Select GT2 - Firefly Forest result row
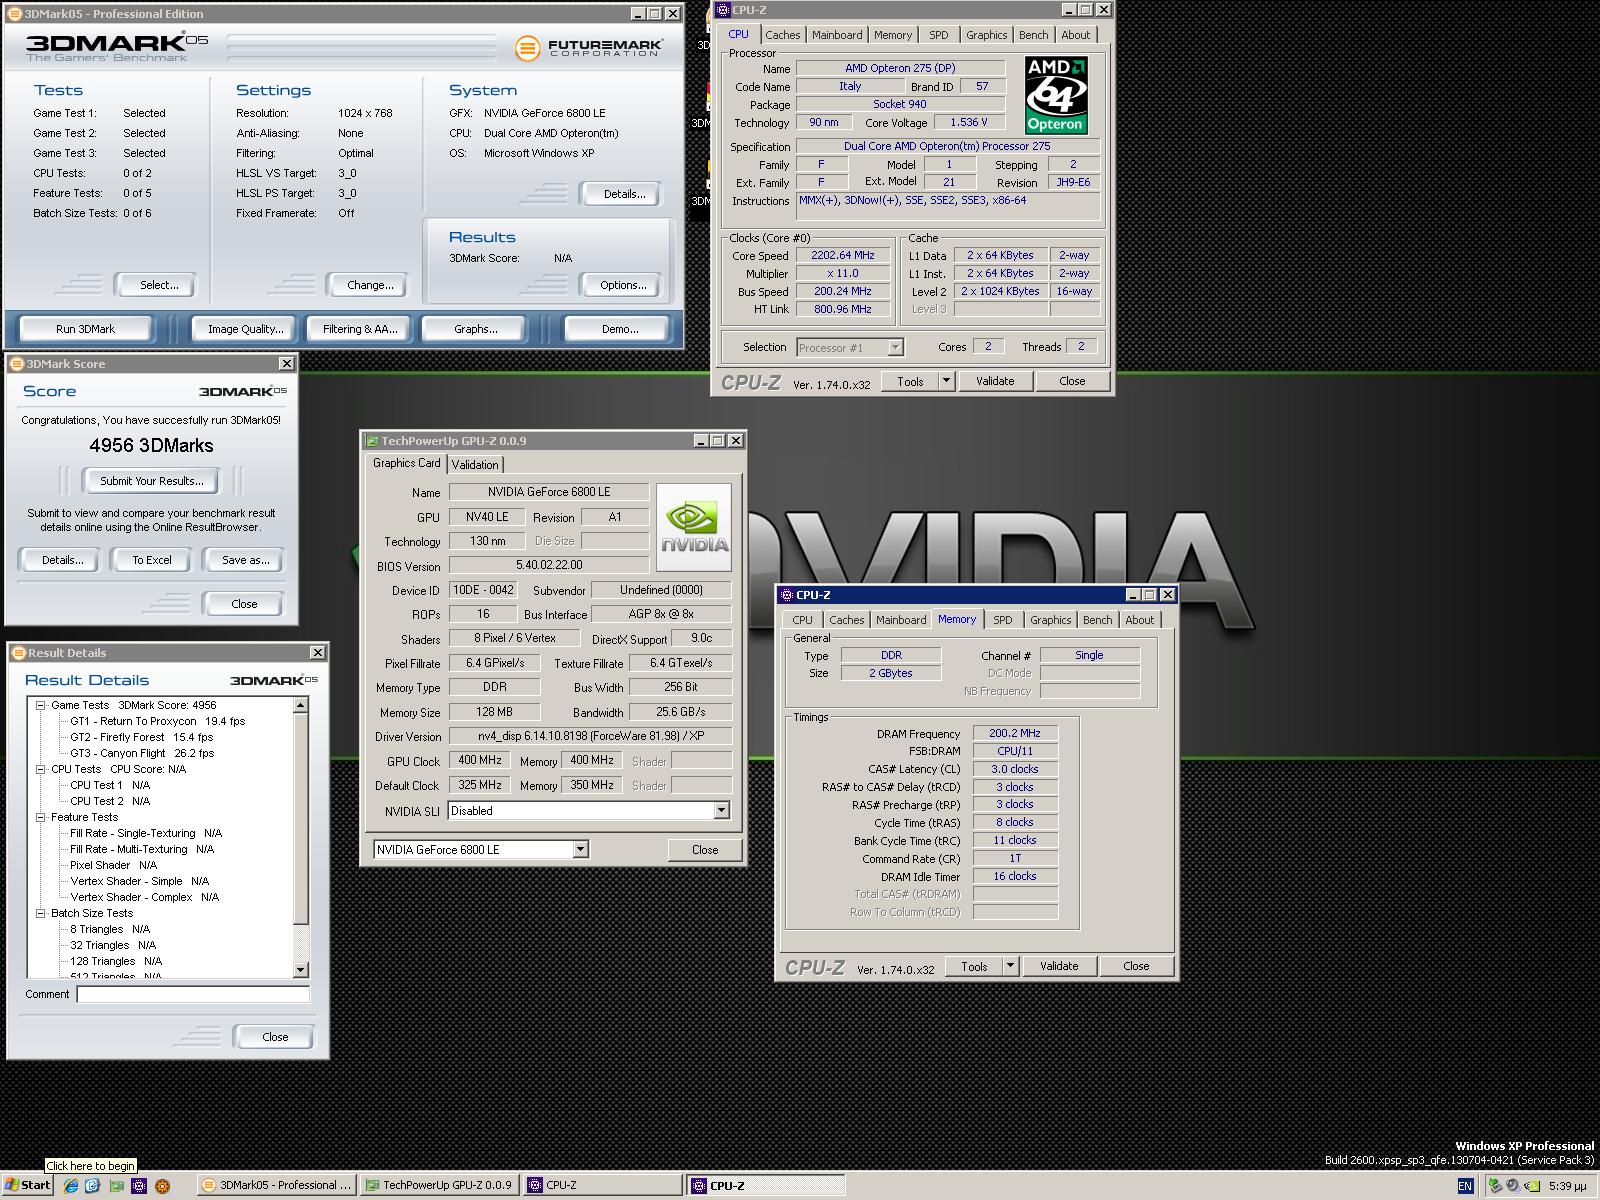The width and height of the screenshot is (1600, 1200). [x=141, y=737]
